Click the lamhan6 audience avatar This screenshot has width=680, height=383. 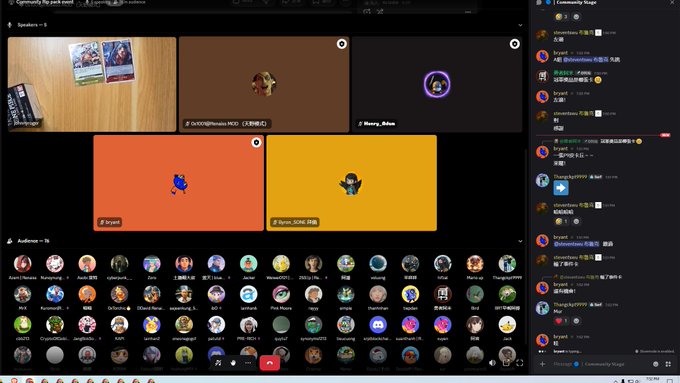248,295
